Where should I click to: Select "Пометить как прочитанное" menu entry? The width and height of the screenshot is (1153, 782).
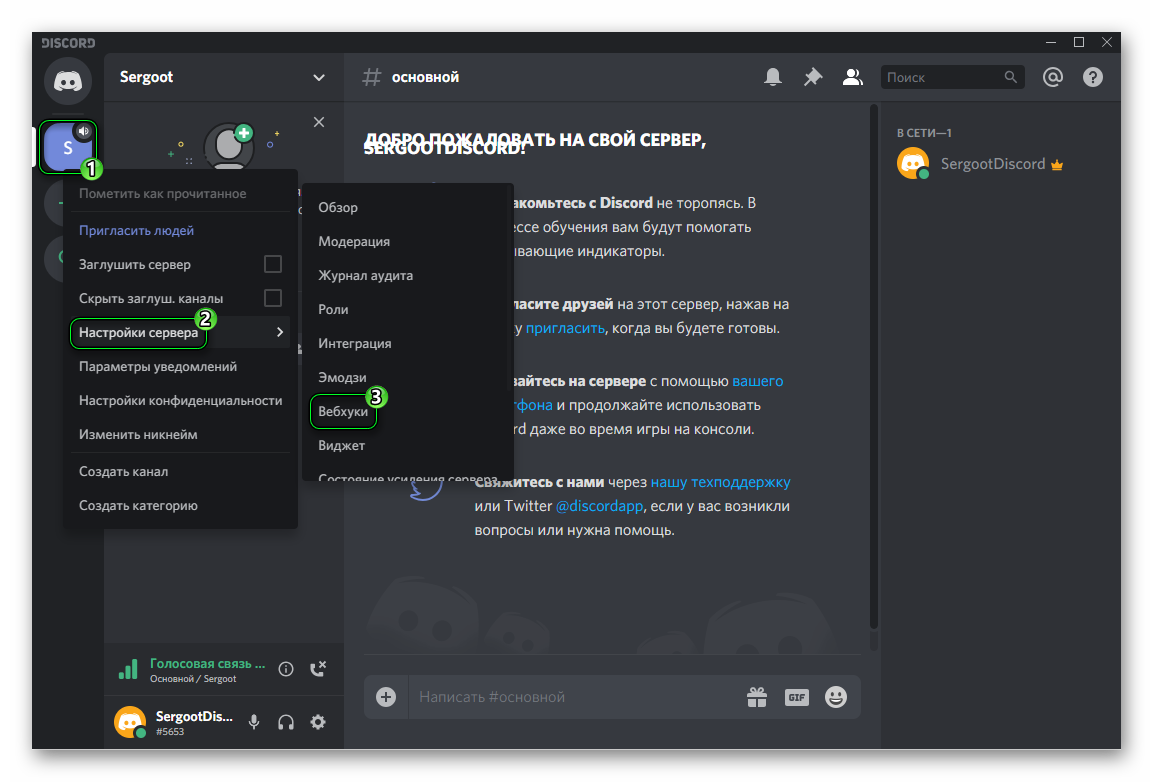coord(180,193)
